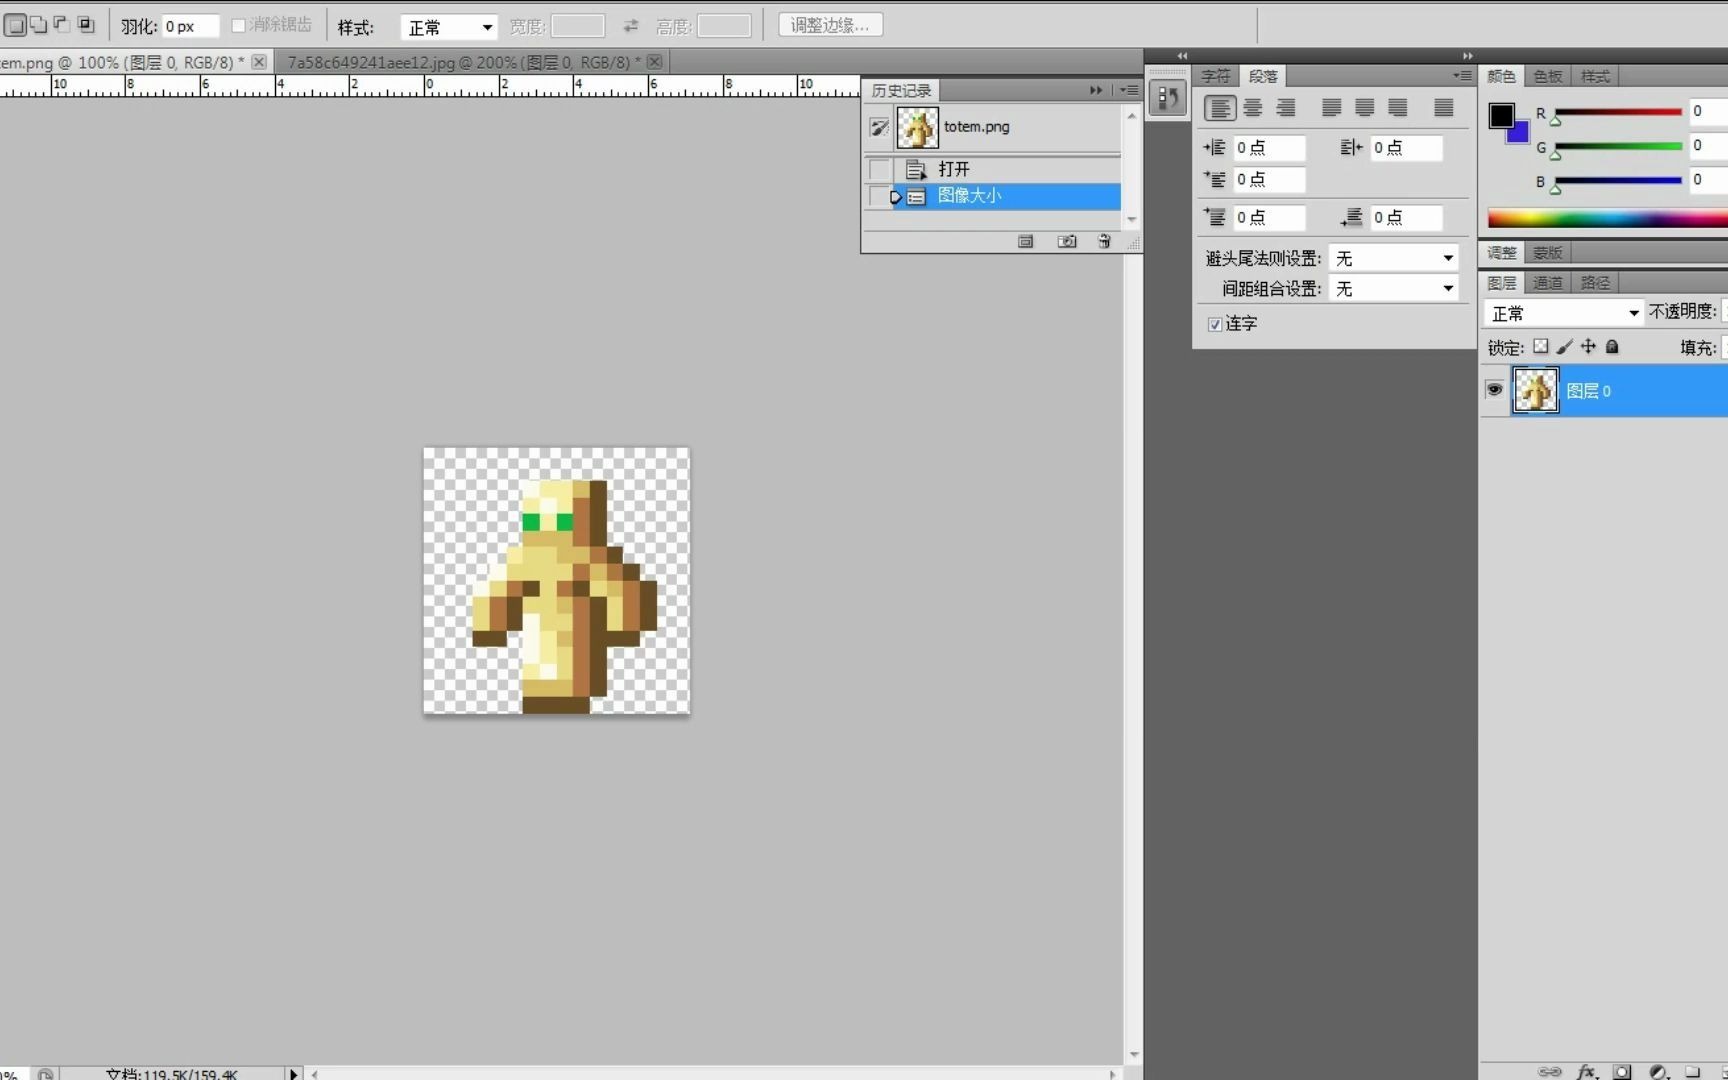Toggle history brush source for totem.png snapshot
This screenshot has width=1728, height=1080.
(x=879, y=127)
